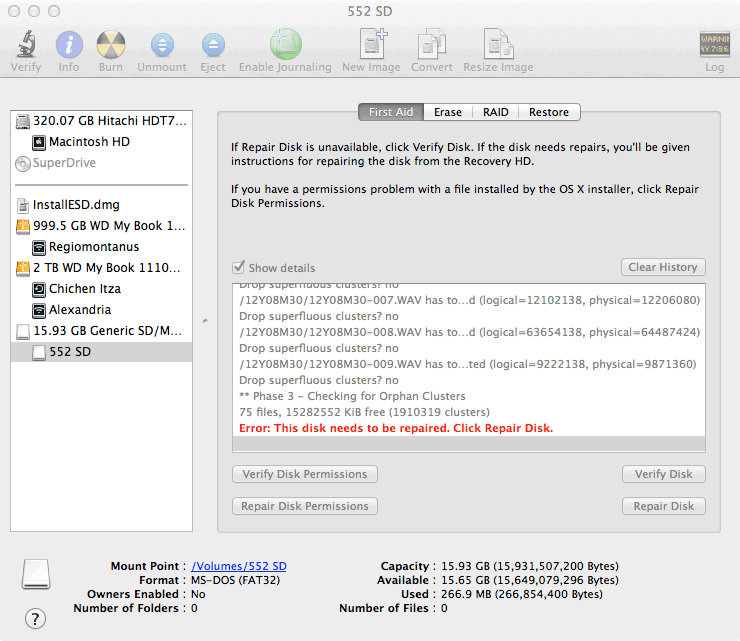Open disk Info from the toolbar
Screen dimensions: 740x641
tap(68, 45)
